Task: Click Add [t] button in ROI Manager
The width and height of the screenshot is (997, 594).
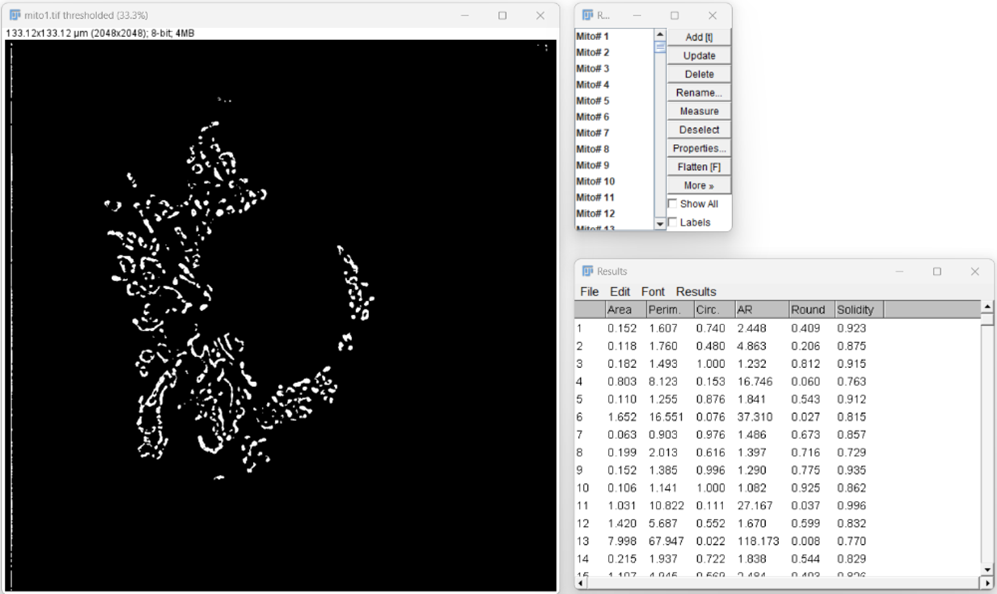Action: 699,37
